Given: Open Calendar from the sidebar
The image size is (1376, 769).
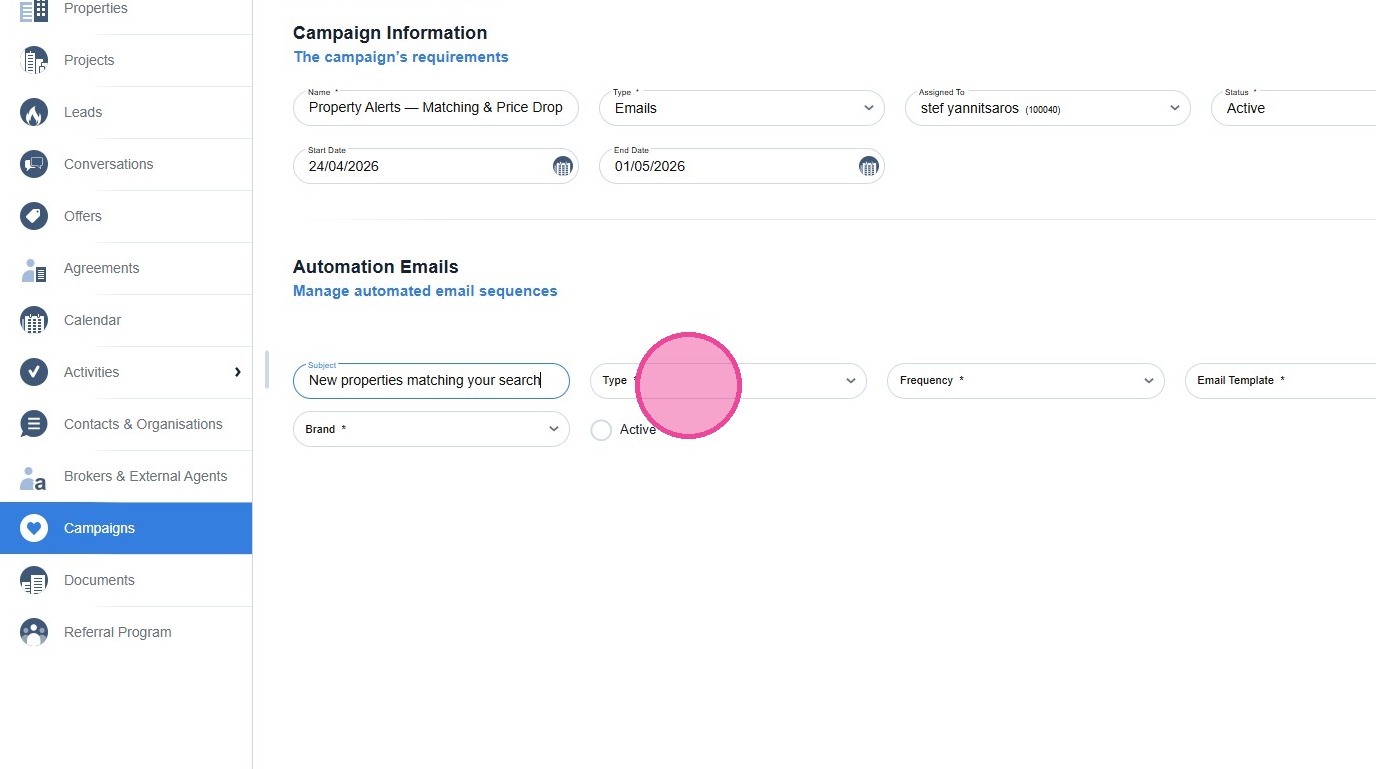Looking at the screenshot, I should [x=126, y=320].
